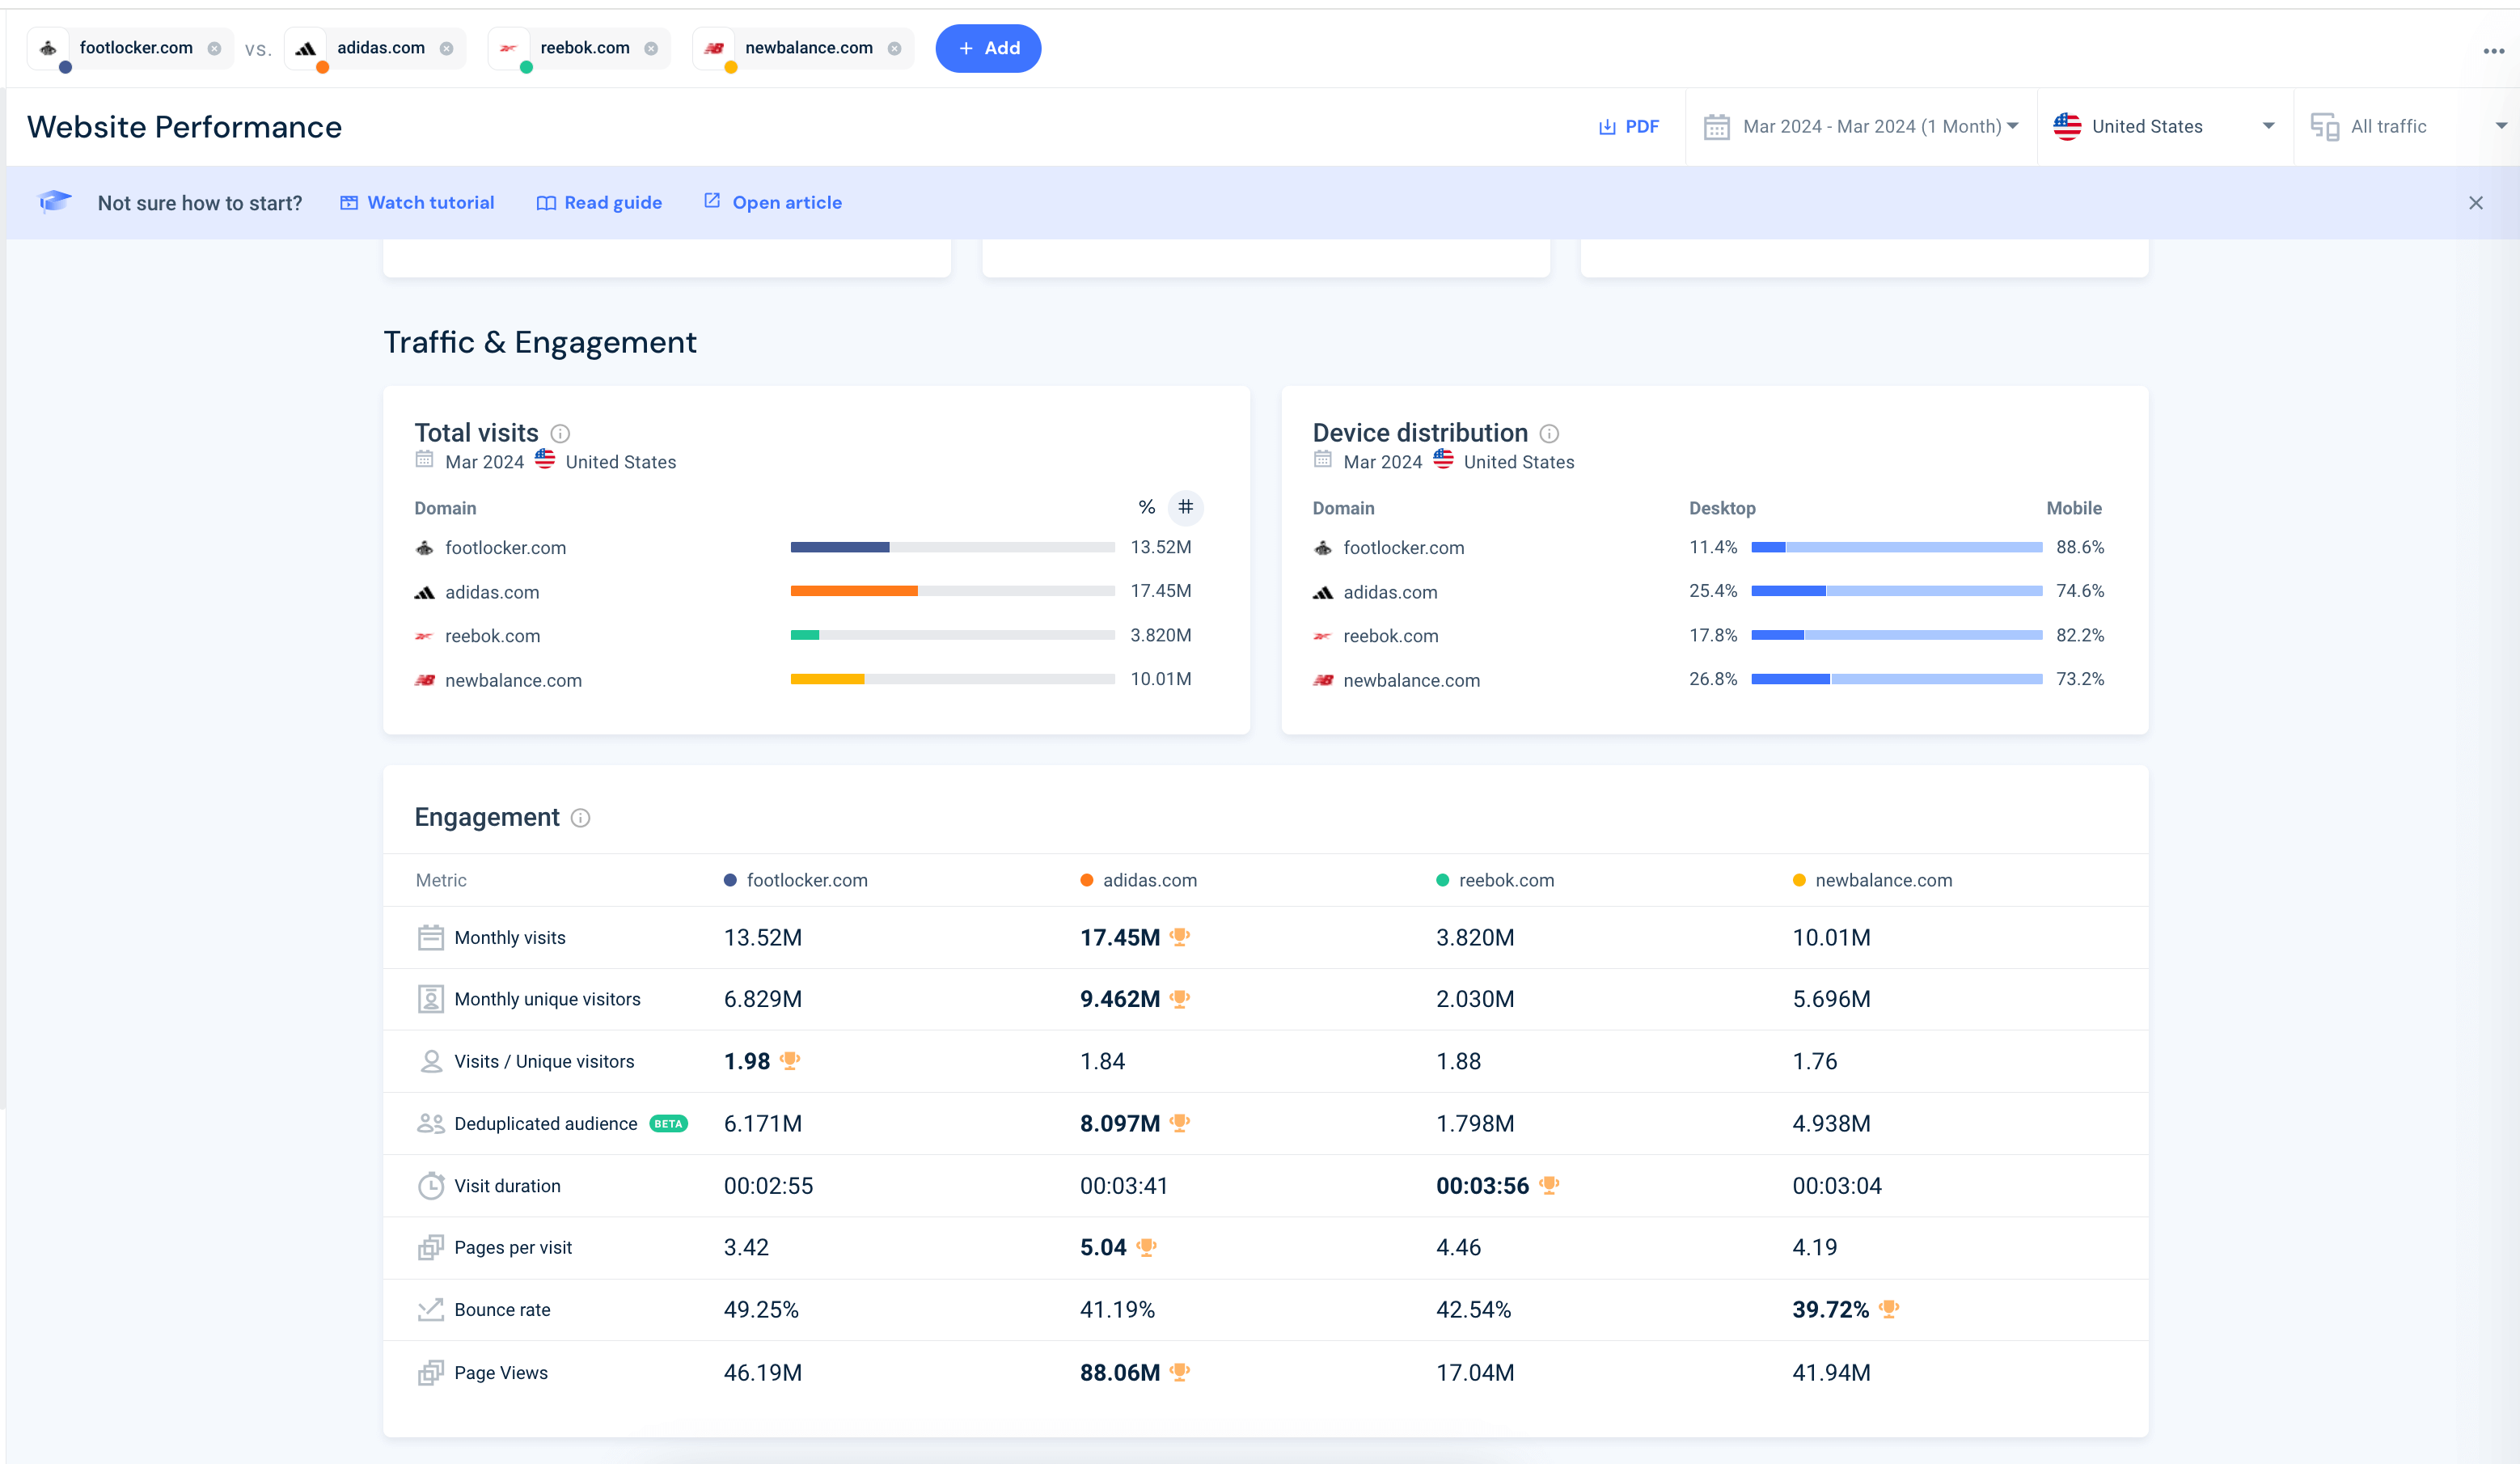Click the Total visits info icon
This screenshot has height=1464, width=2520.
560,434
